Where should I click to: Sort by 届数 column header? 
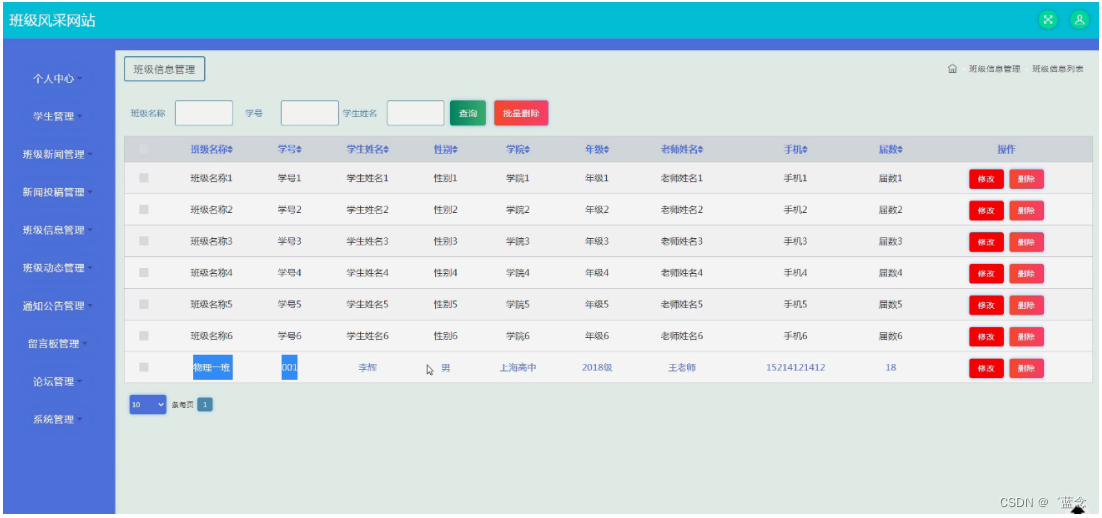(890, 150)
